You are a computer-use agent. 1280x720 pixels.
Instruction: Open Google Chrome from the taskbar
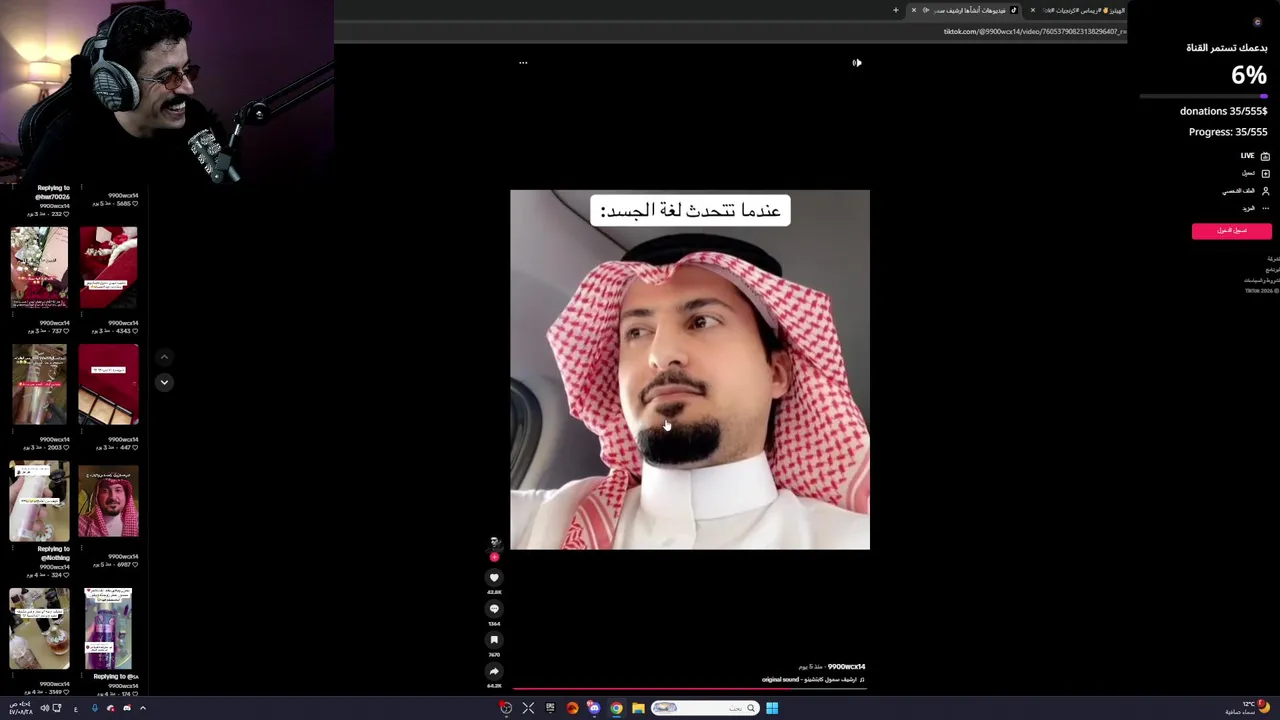point(616,708)
